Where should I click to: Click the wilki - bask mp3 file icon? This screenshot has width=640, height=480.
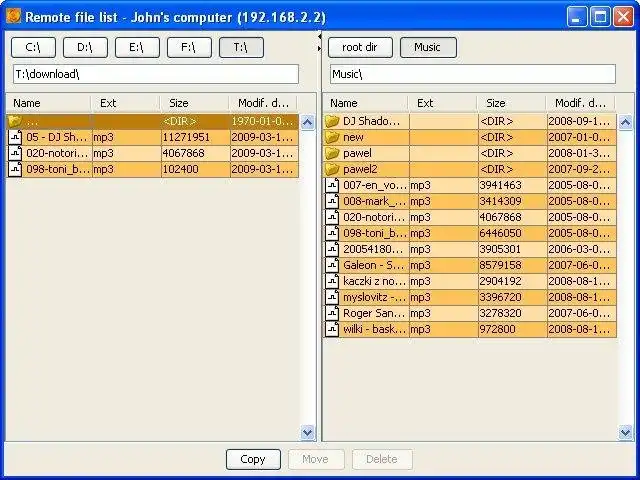pos(332,329)
